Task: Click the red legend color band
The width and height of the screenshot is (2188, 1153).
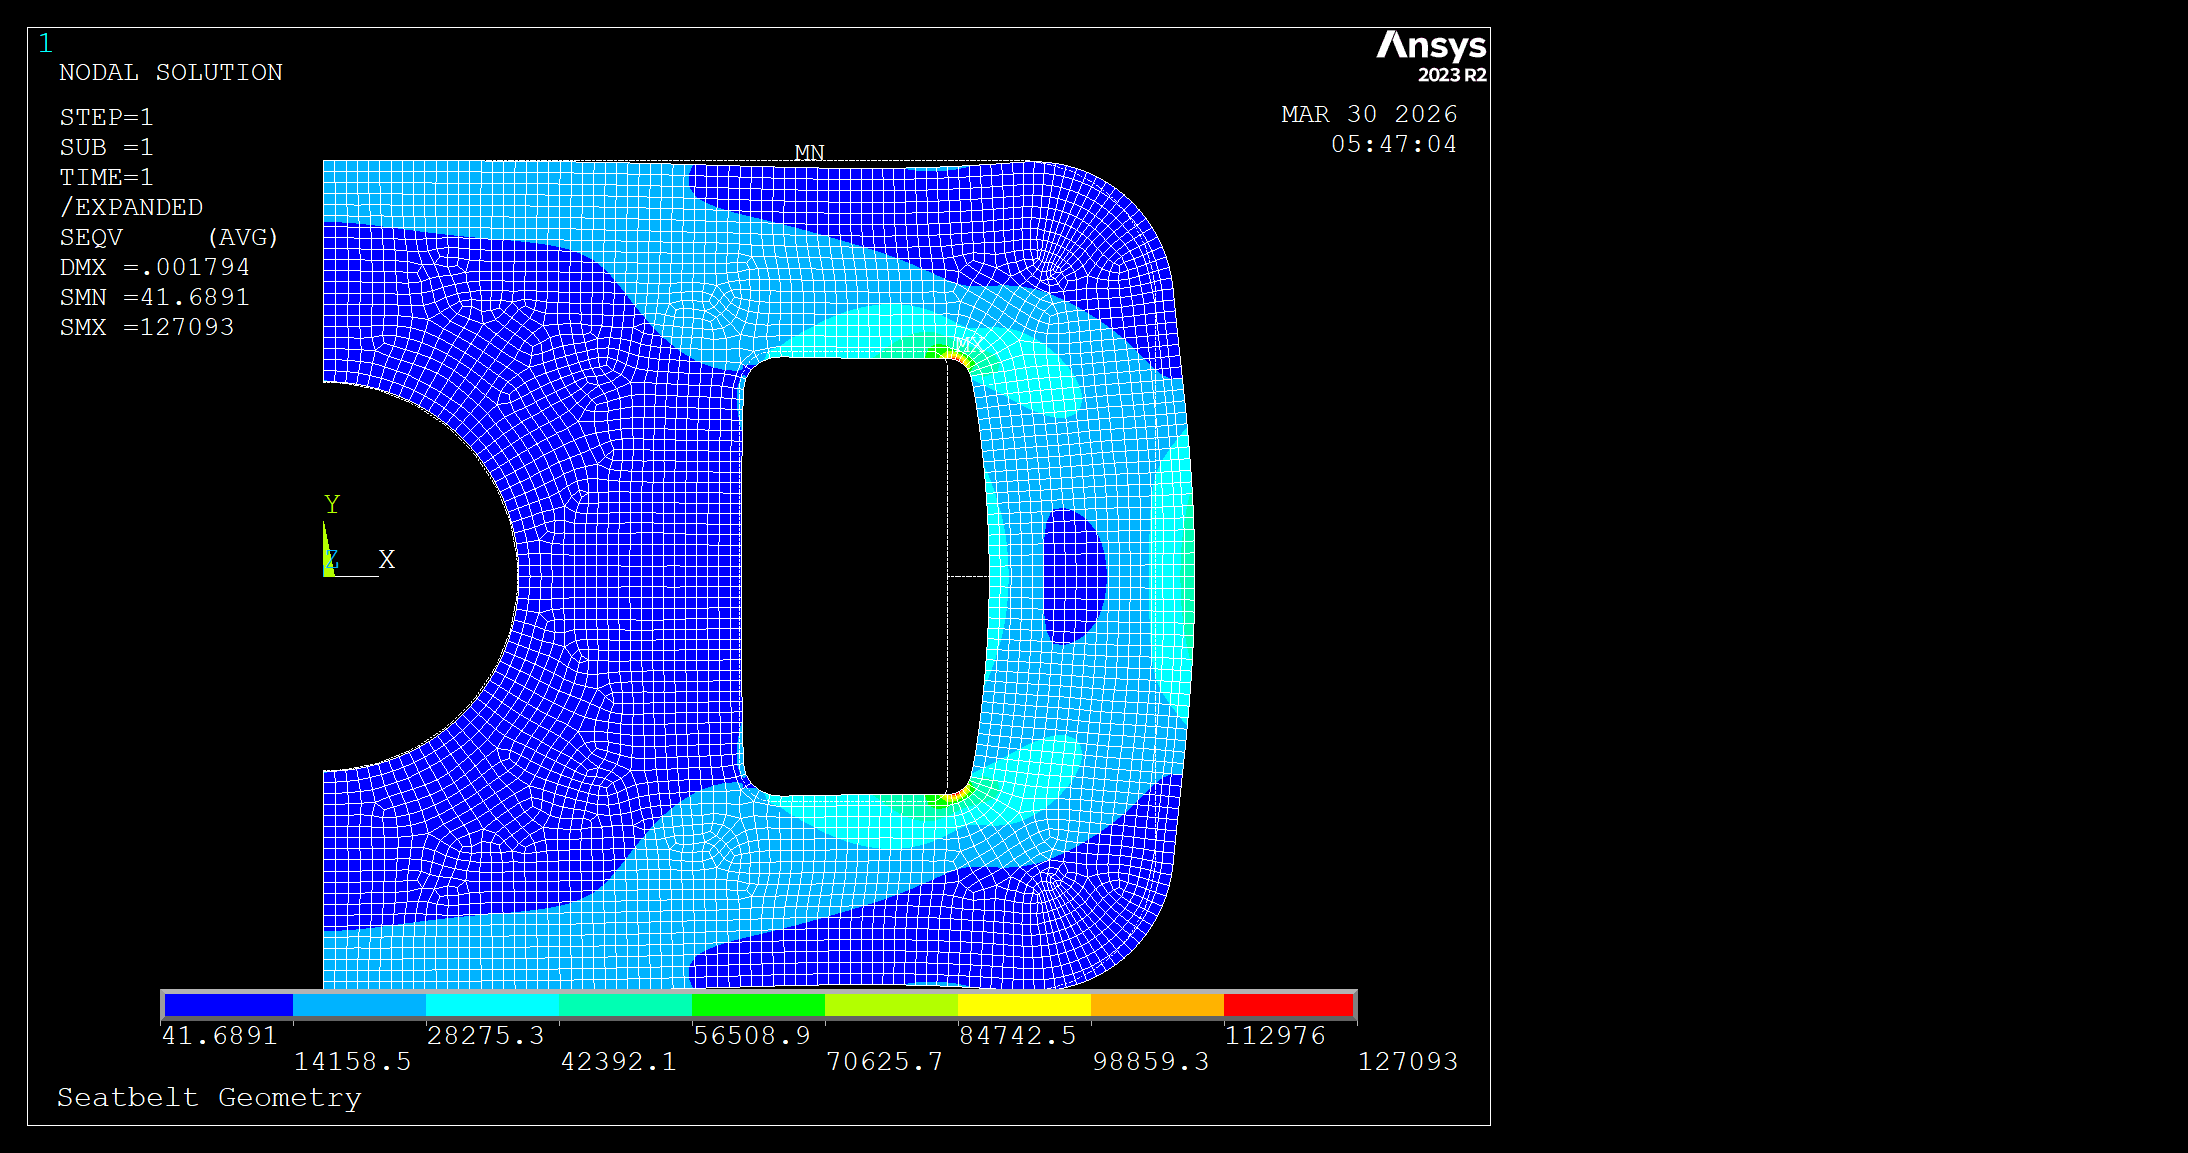Action: [x=1288, y=1004]
